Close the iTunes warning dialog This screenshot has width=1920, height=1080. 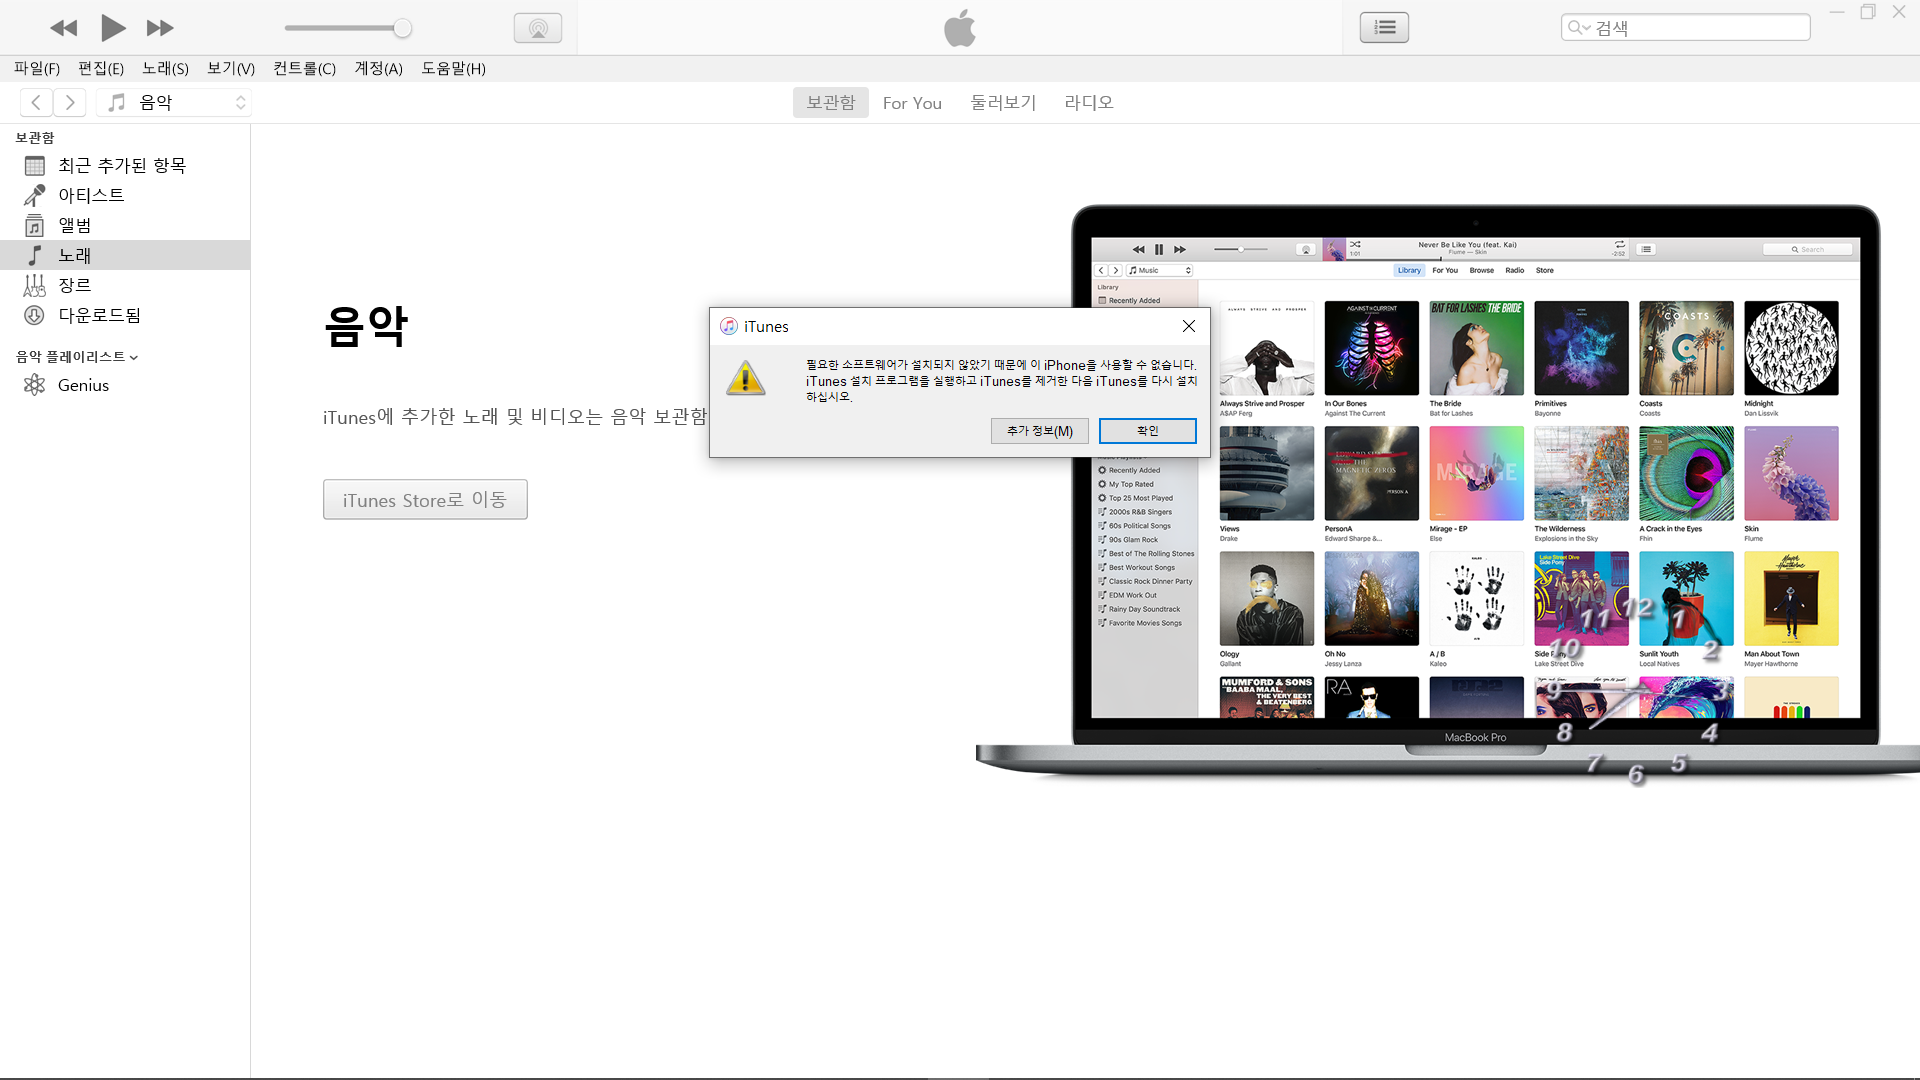point(1189,326)
